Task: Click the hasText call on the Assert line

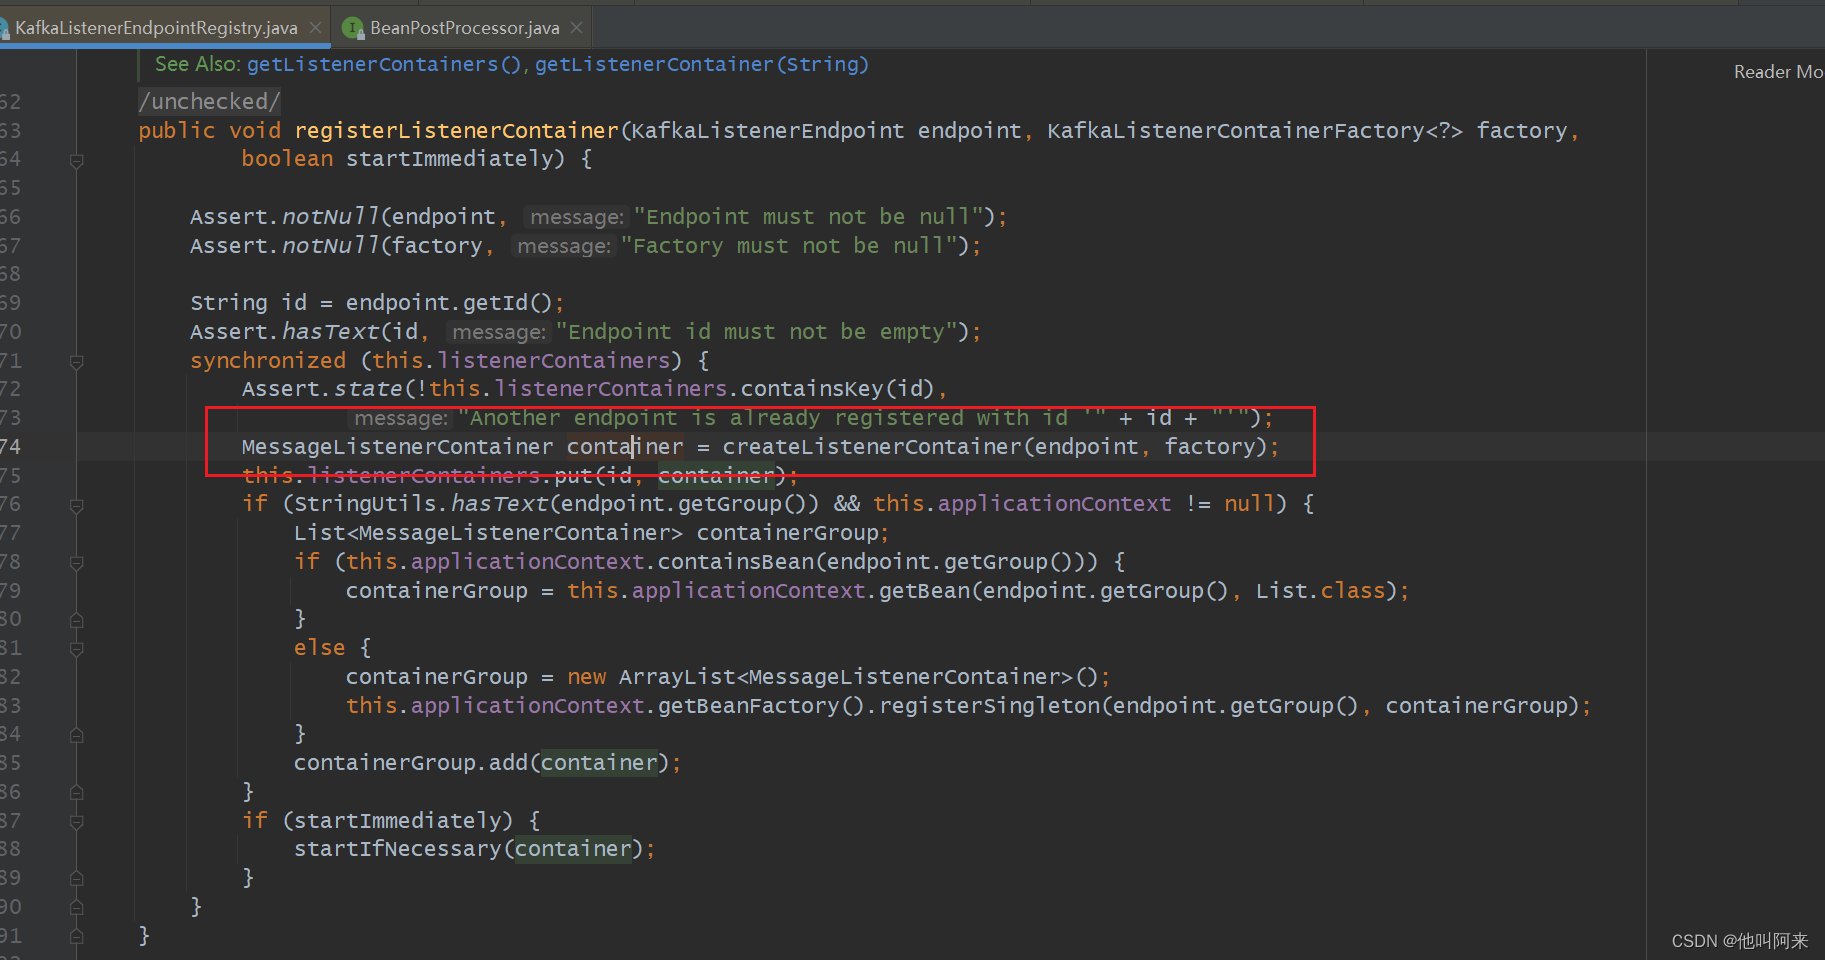Action: [x=331, y=332]
